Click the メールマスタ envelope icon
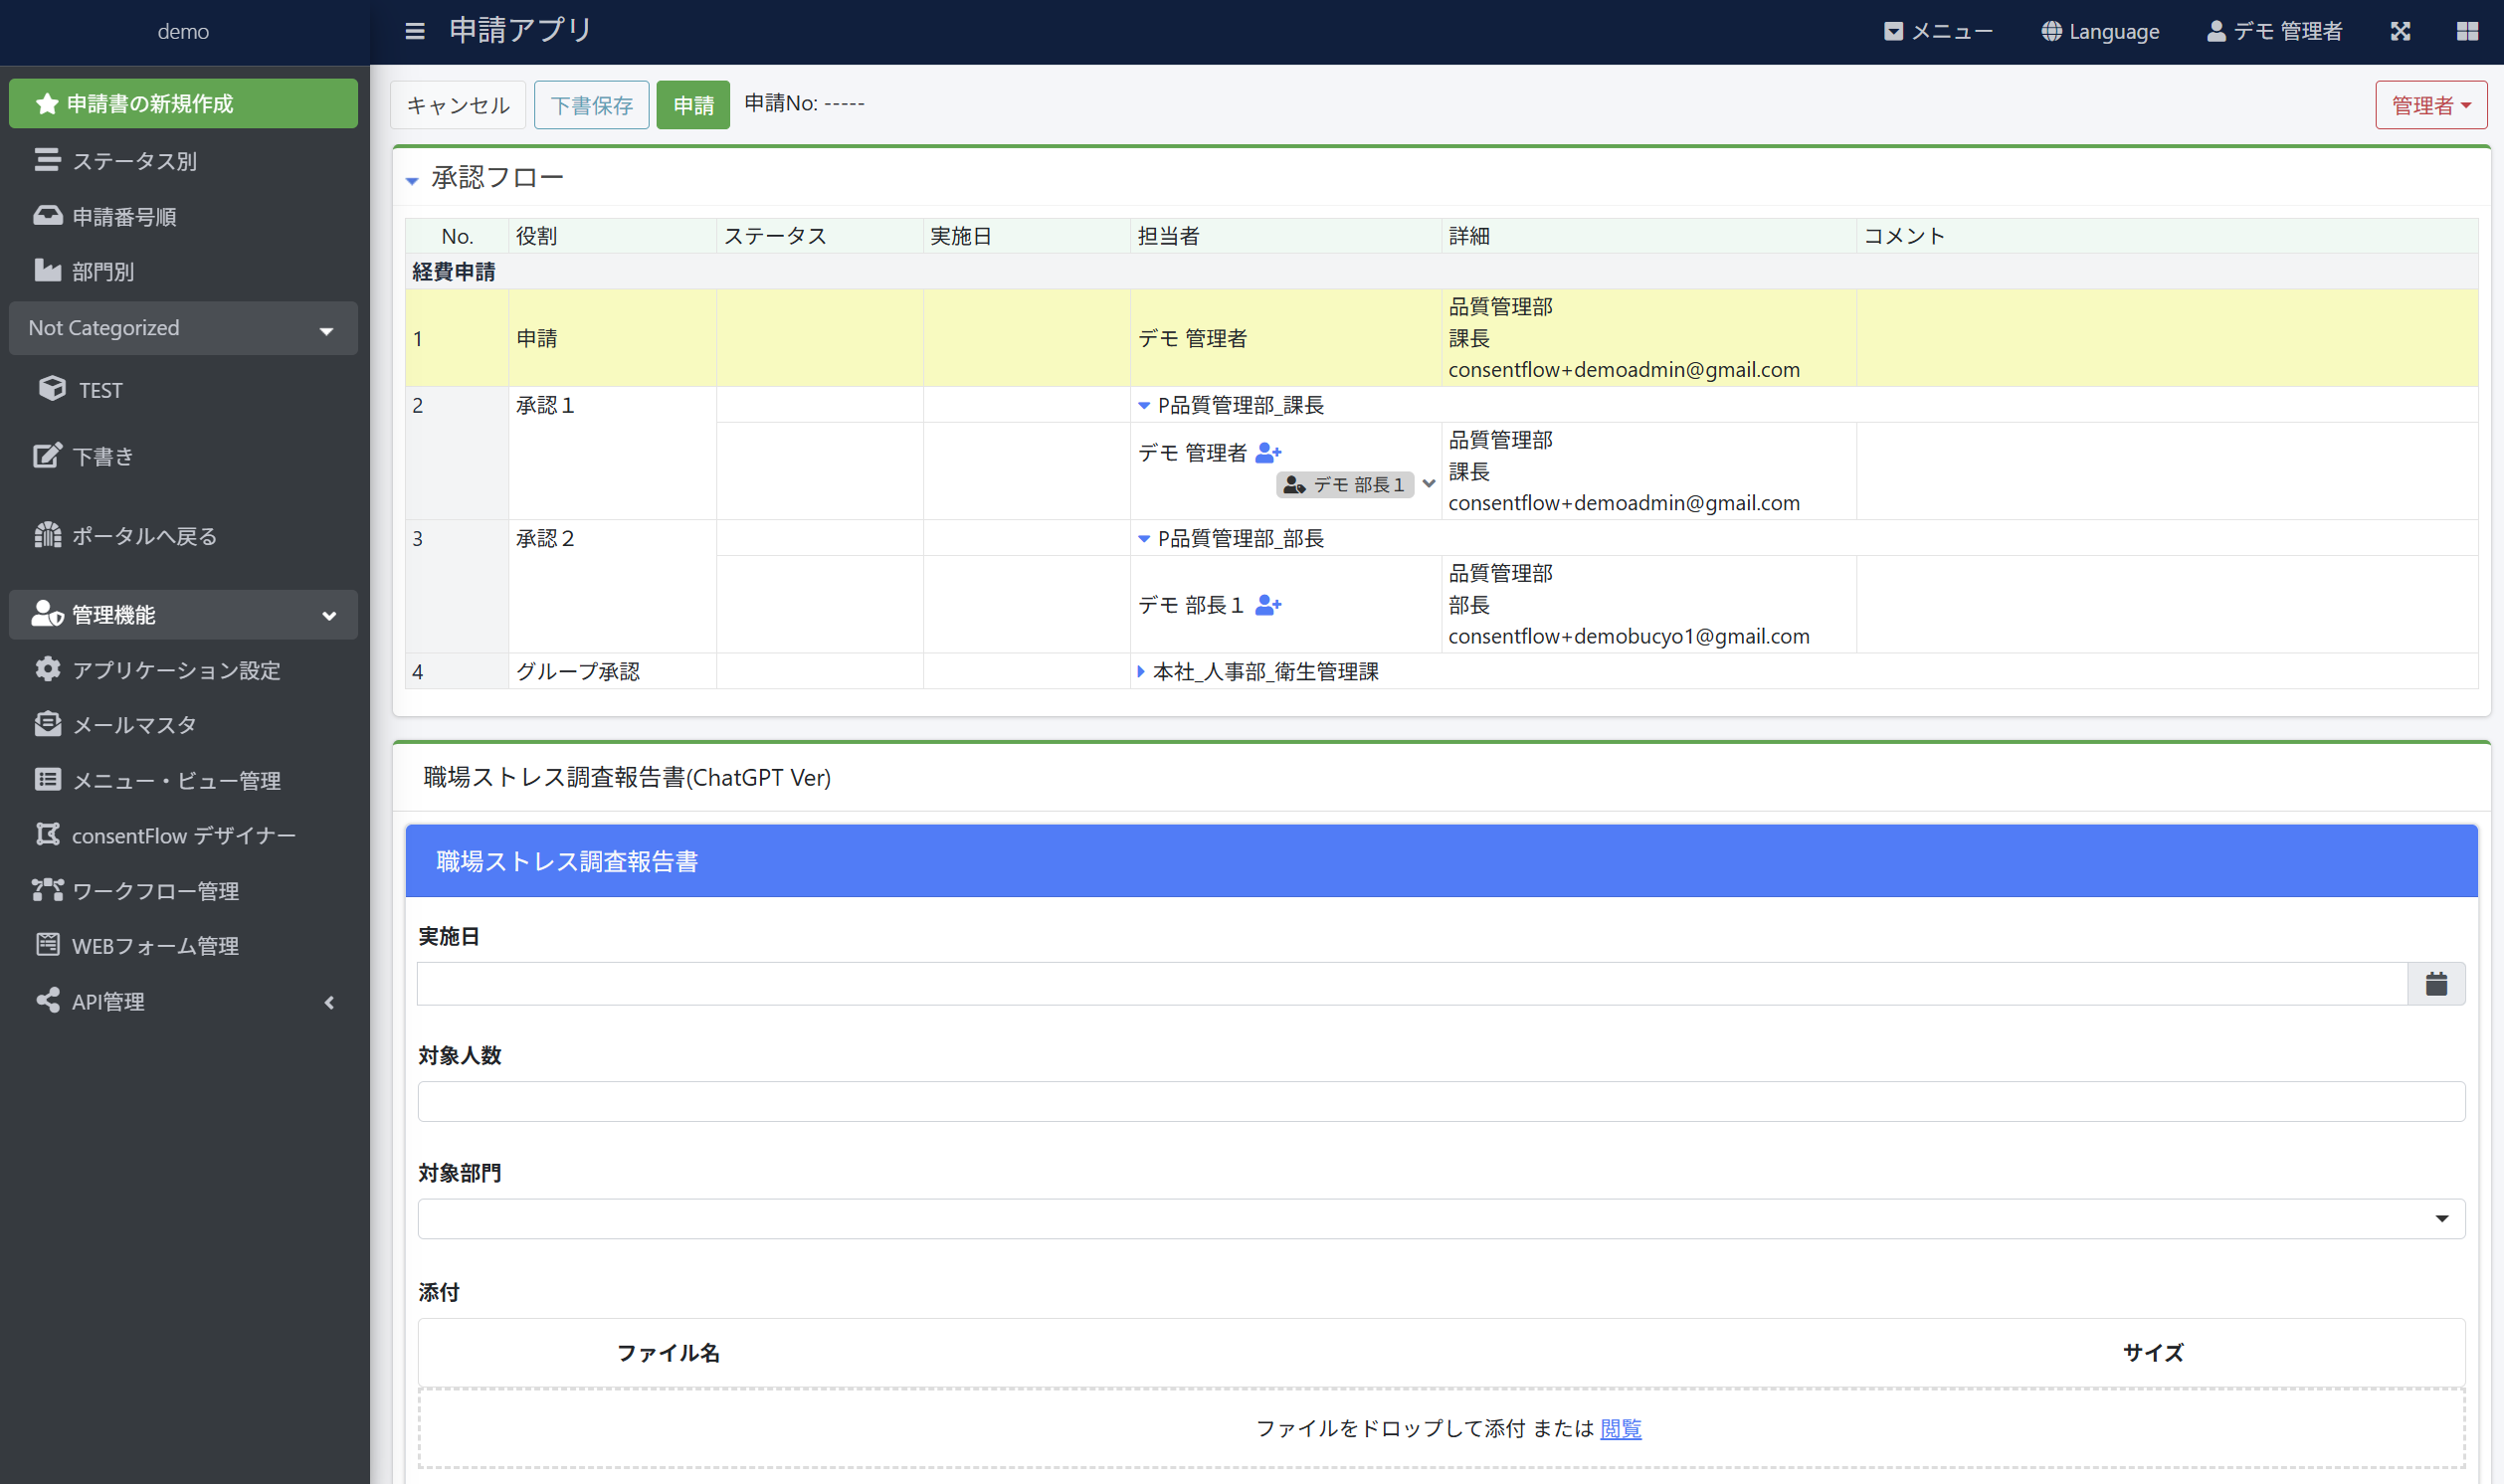 tap(47, 723)
